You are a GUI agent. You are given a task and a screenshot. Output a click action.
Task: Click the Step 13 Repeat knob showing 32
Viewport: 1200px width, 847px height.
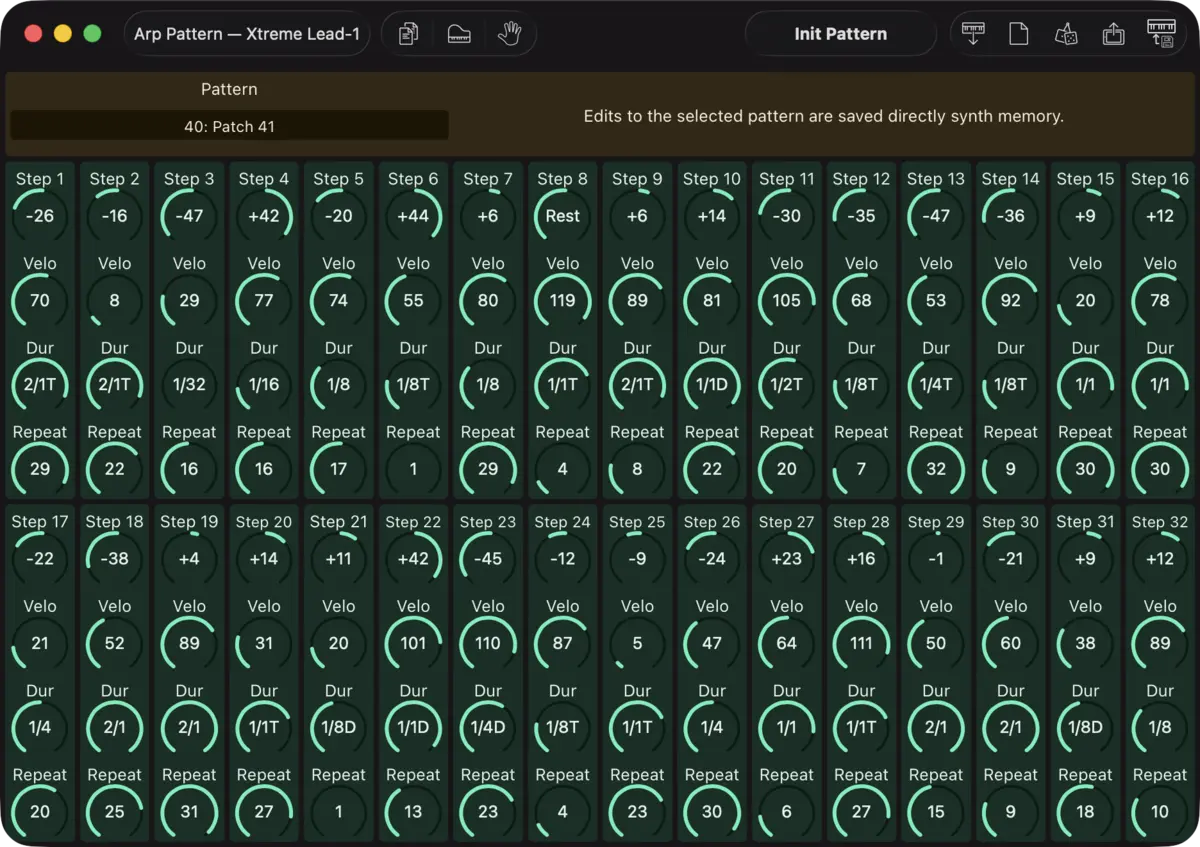point(936,469)
